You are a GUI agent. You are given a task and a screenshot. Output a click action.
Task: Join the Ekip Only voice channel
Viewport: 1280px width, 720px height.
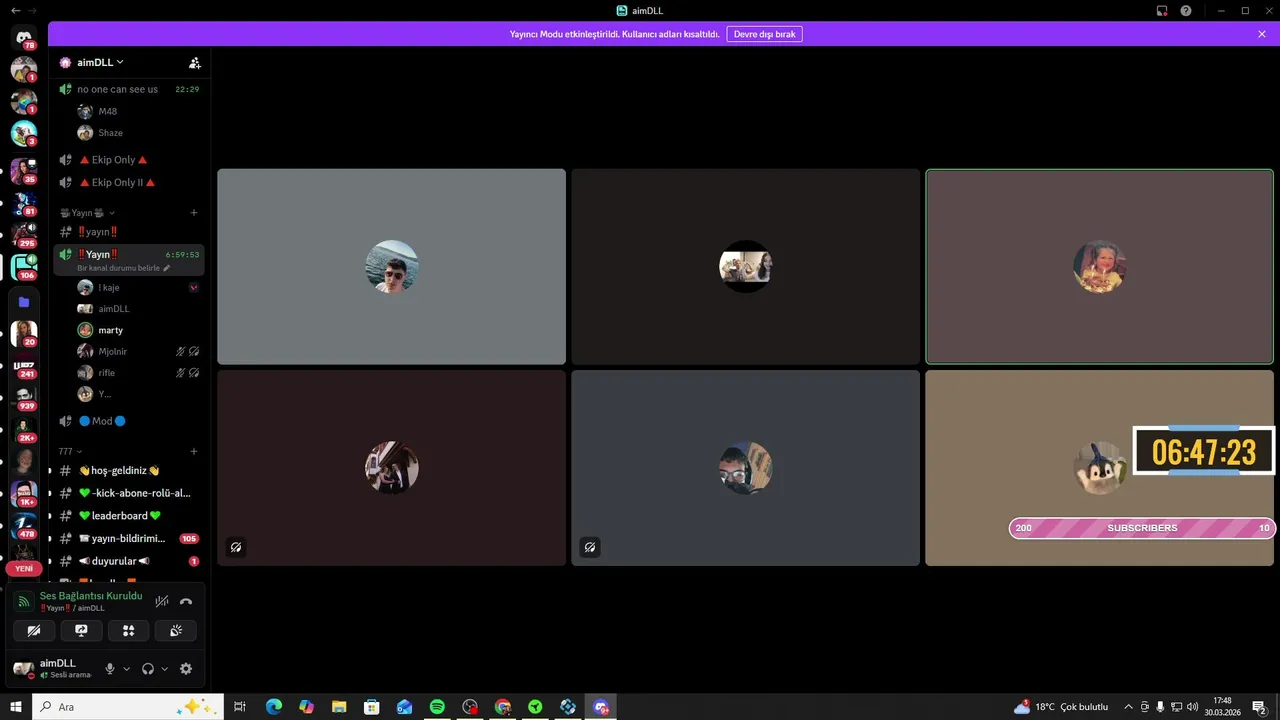pyautogui.click(x=129, y=160)
